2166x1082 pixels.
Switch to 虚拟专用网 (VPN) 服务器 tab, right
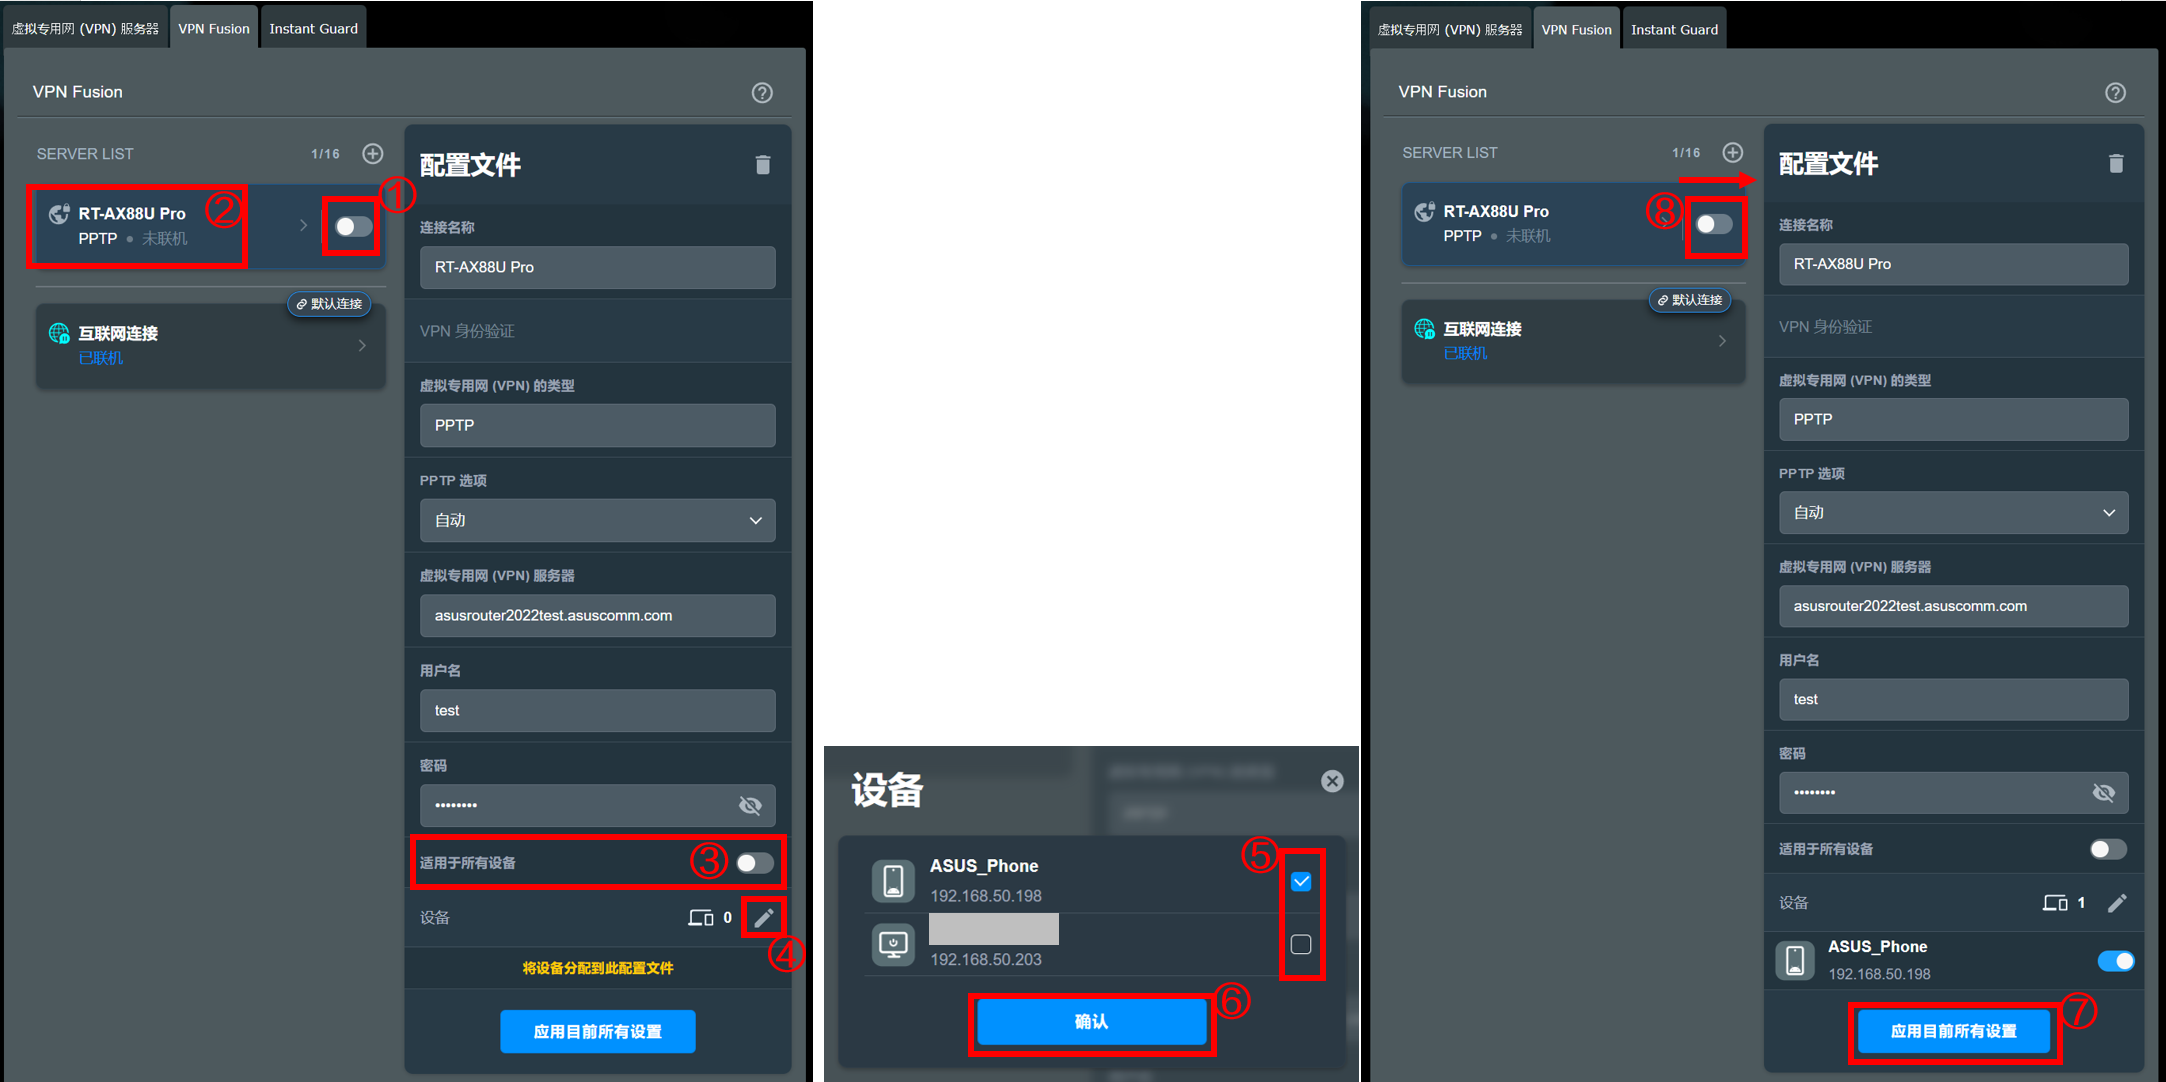coord(1450,29)
